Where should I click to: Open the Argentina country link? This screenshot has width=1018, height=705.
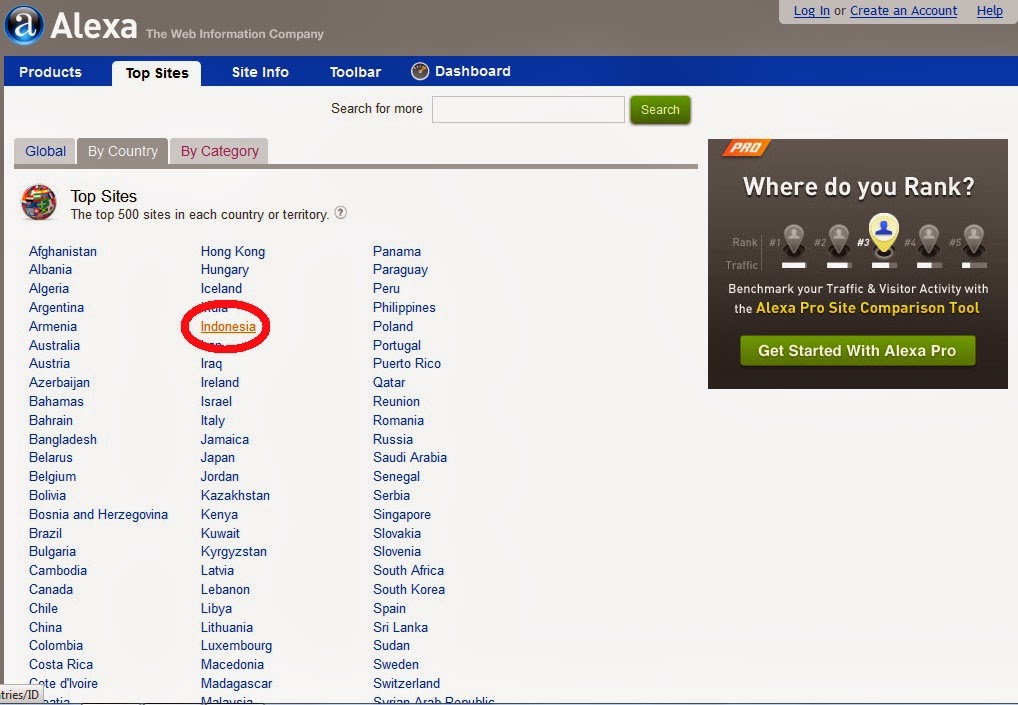[56, 307]
